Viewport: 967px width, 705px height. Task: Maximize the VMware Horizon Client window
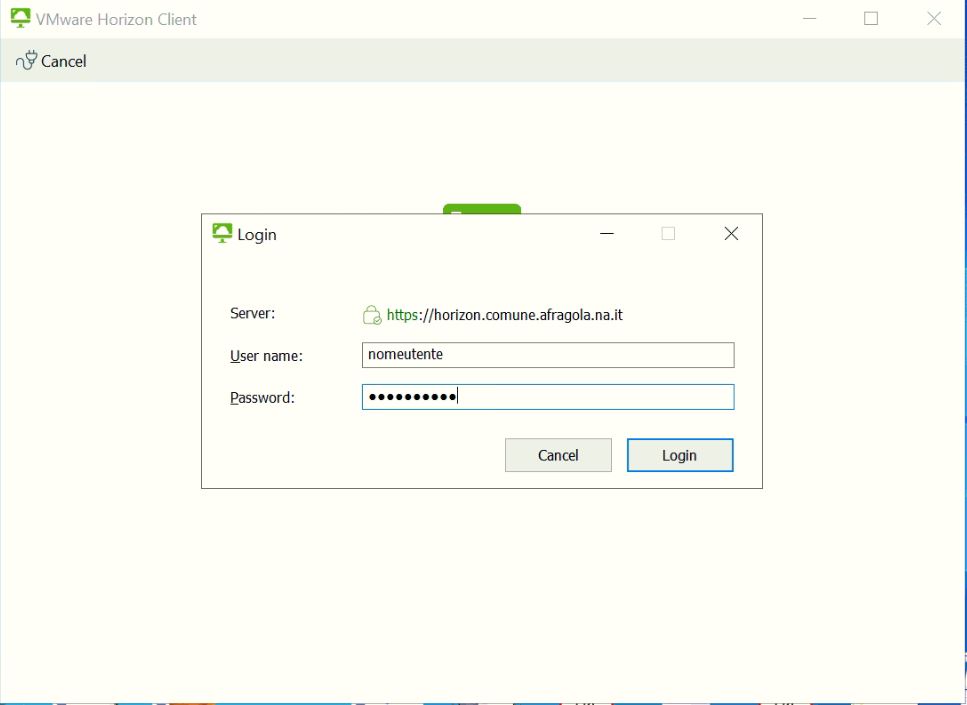[871, 19]
